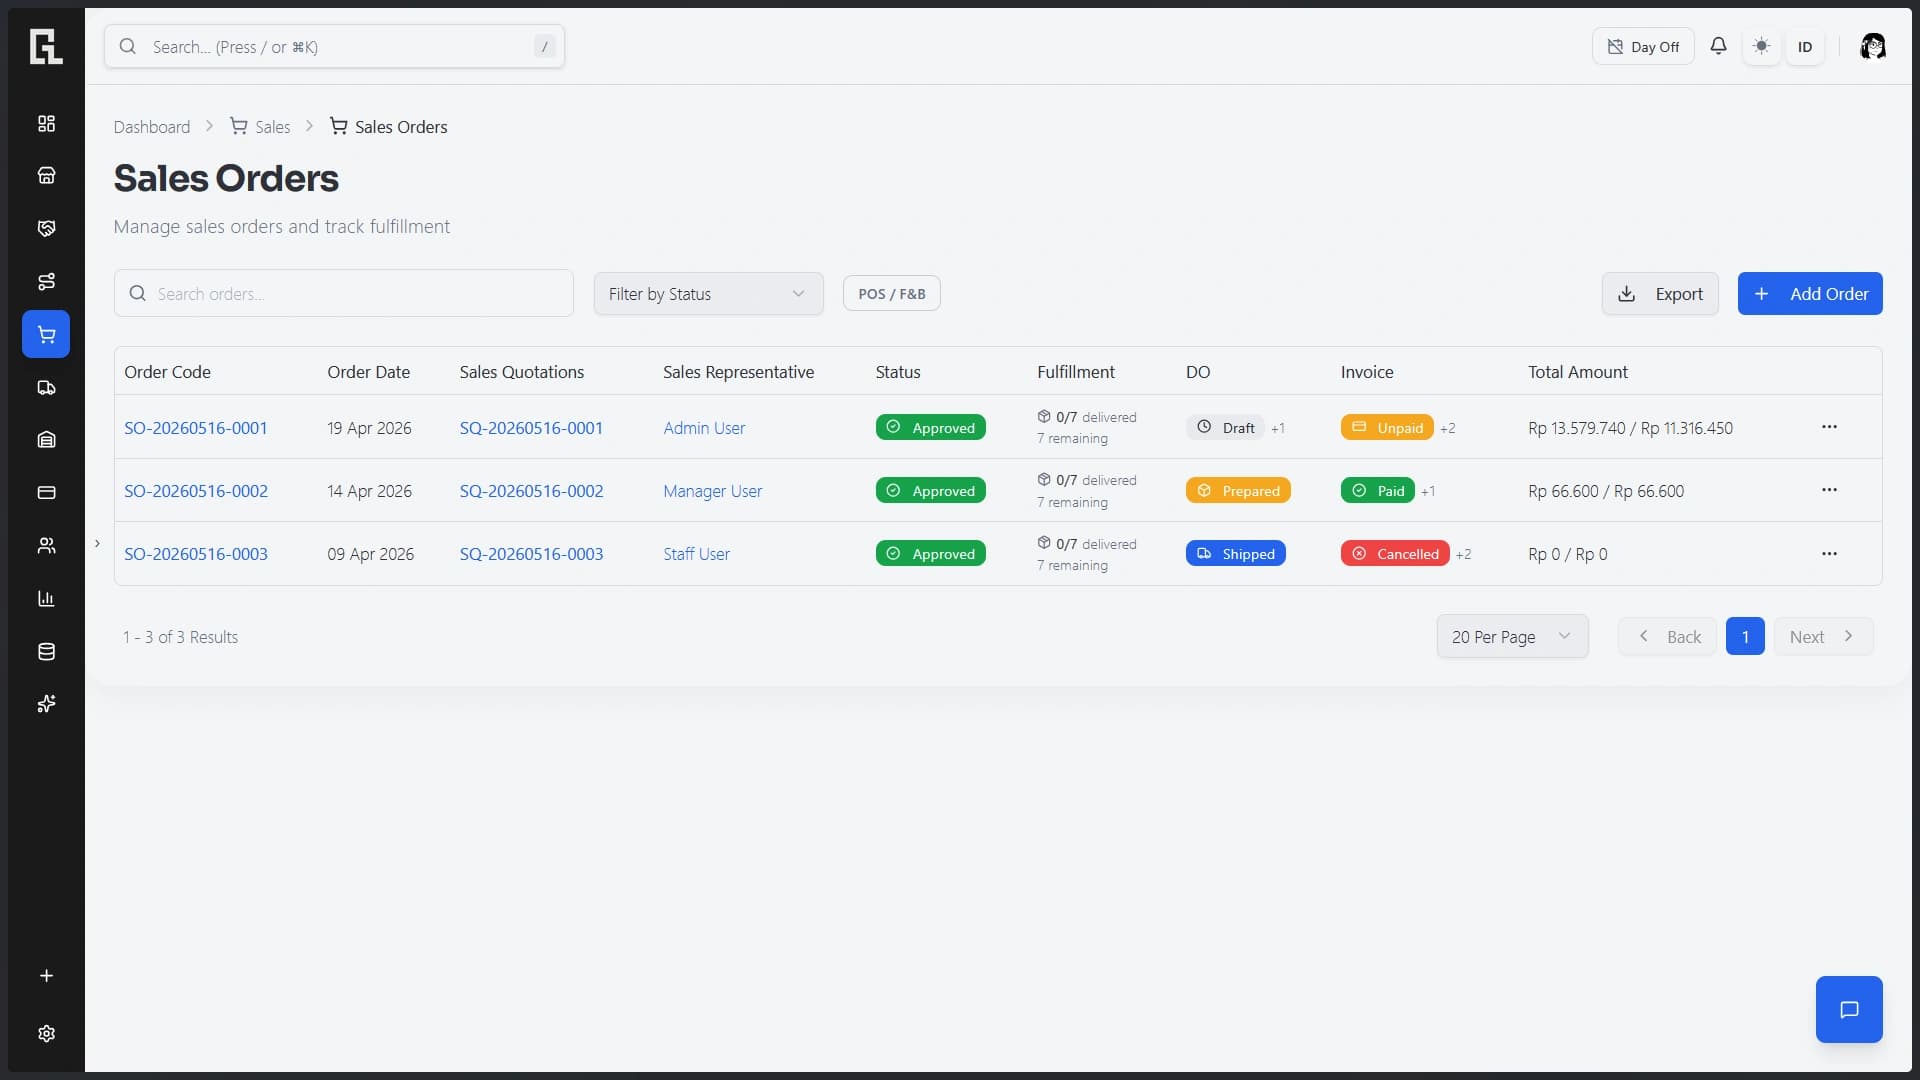Select the shopping cart Sales icon in sidebar
Image resolution: width=1920 pixels, height=1080 pixels.
[46, 334]
